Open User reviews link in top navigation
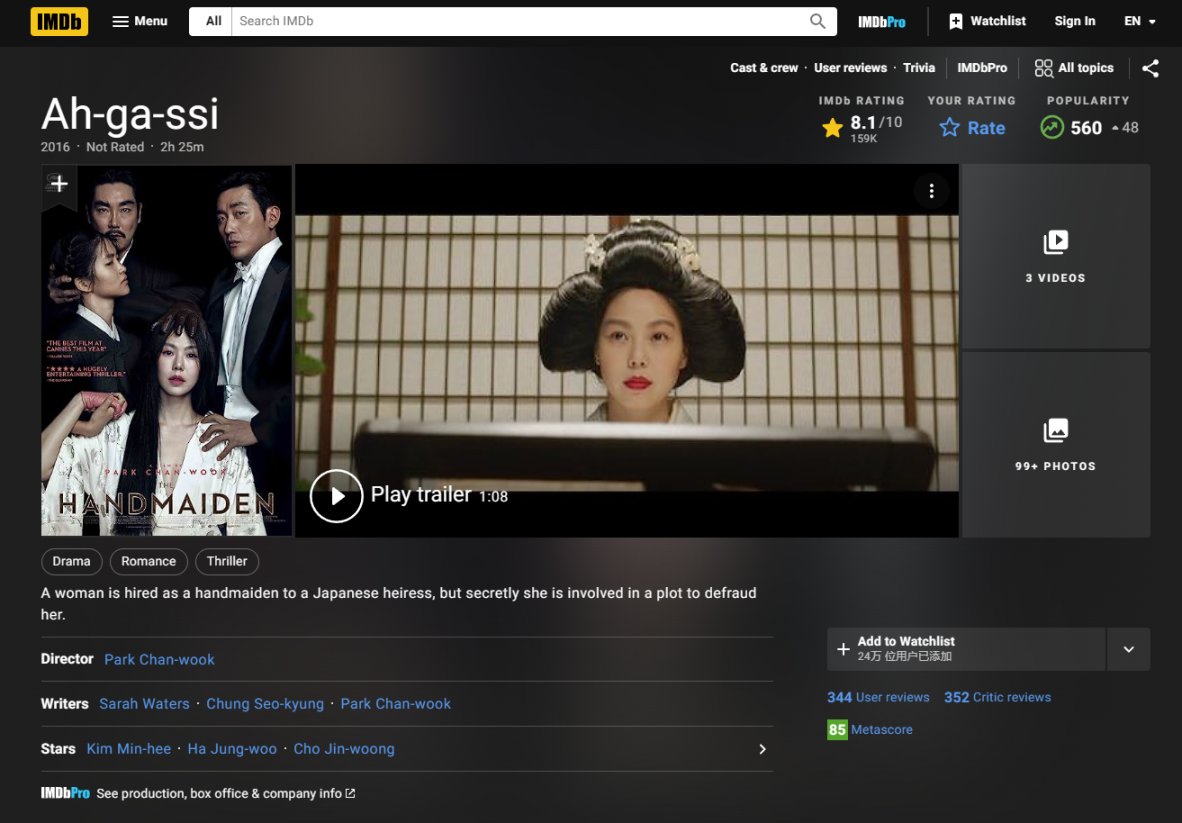Screen dimensions: 1182x823 [x=850, y=68]
